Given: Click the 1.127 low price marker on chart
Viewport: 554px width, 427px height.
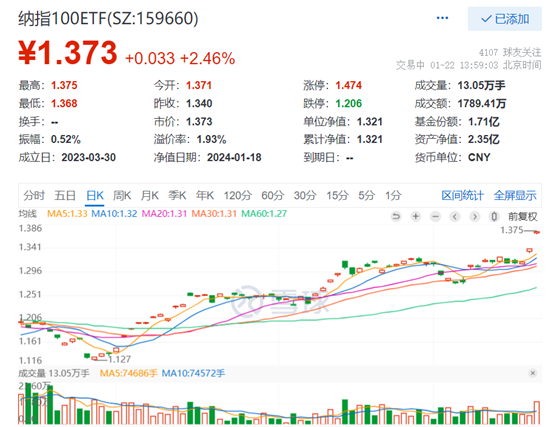Looking at the screenshot, I should [x=119, y=360].
